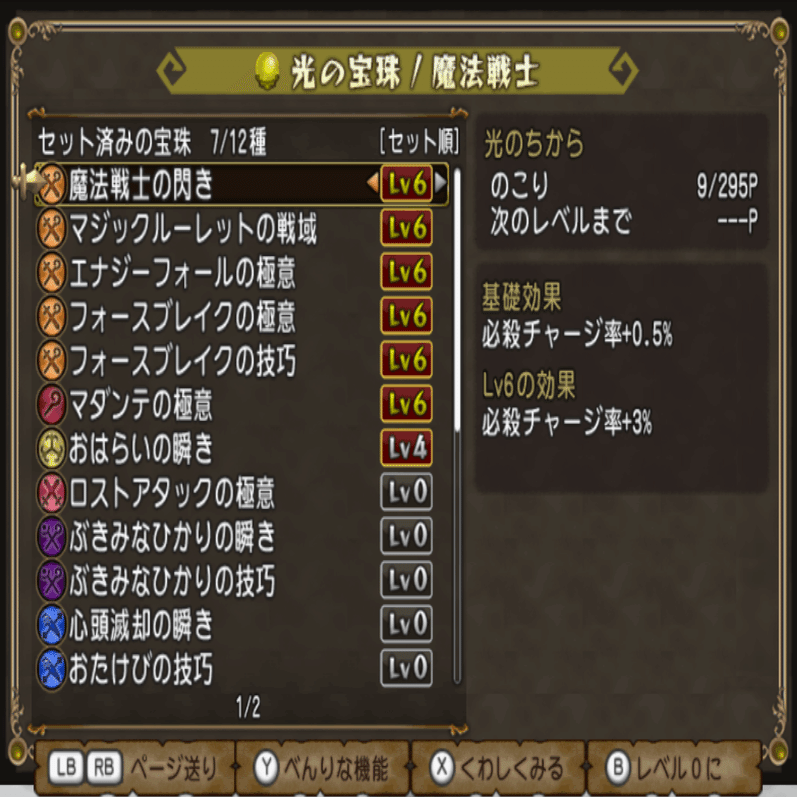Click the pink orb icon for ロストアタックの極意
Screen dimensions: 797x797
click(x=51, y=493)
